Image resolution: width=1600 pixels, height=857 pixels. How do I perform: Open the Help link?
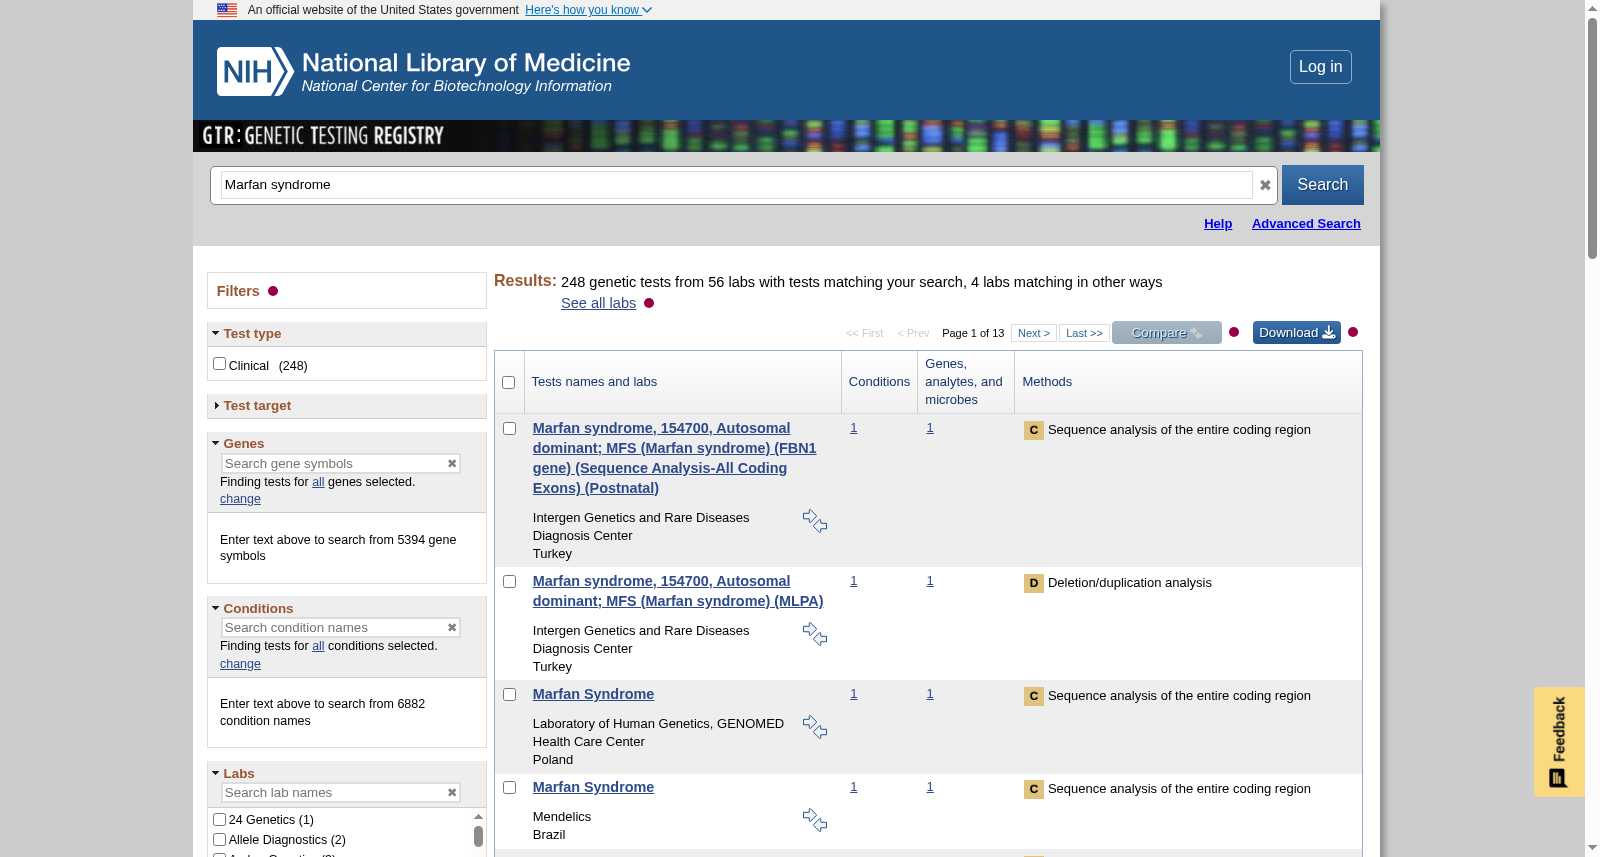tap(1218, 224)
